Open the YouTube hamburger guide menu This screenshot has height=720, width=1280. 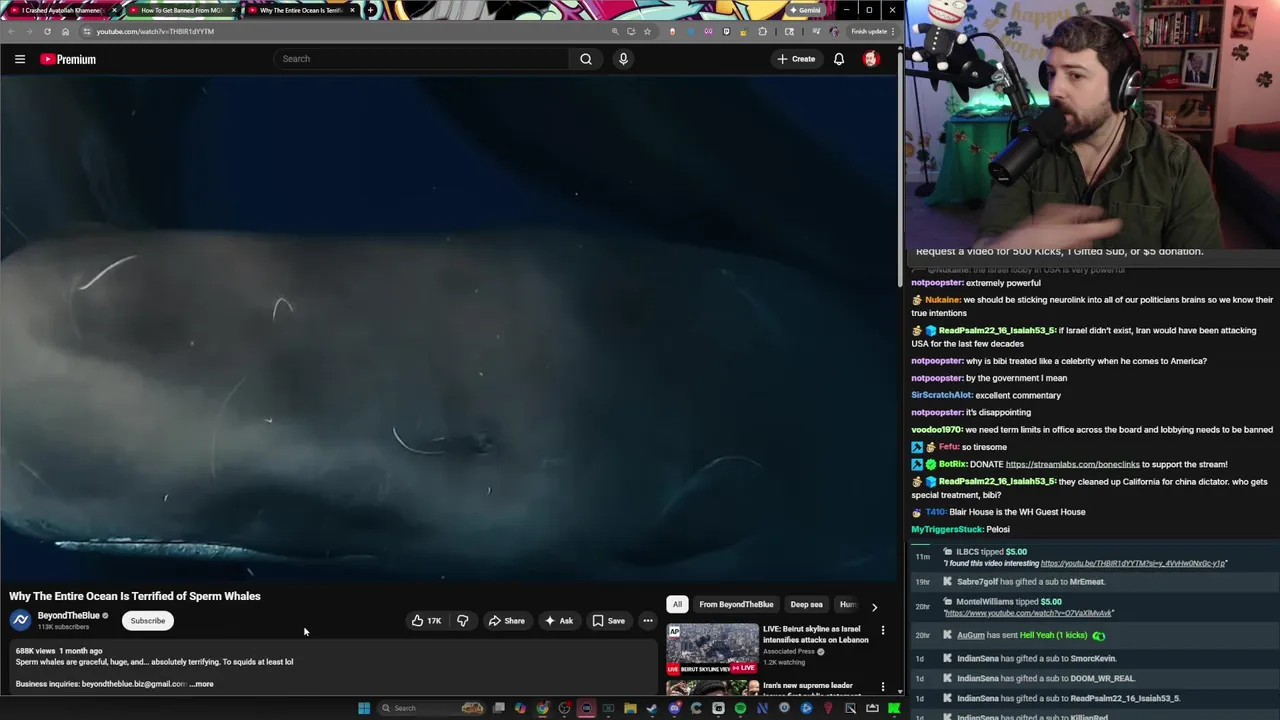point(19,59)
